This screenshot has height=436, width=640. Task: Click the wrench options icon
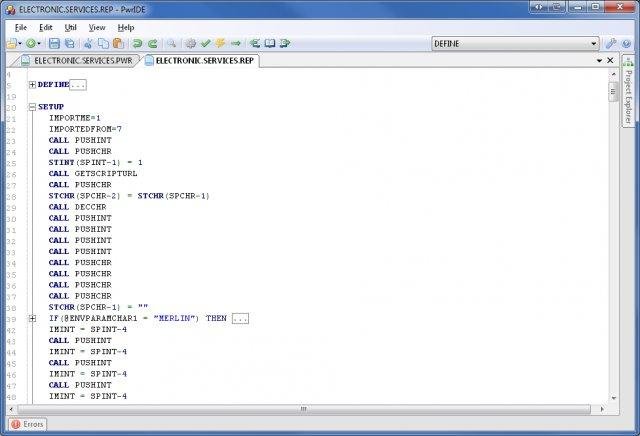611,43
